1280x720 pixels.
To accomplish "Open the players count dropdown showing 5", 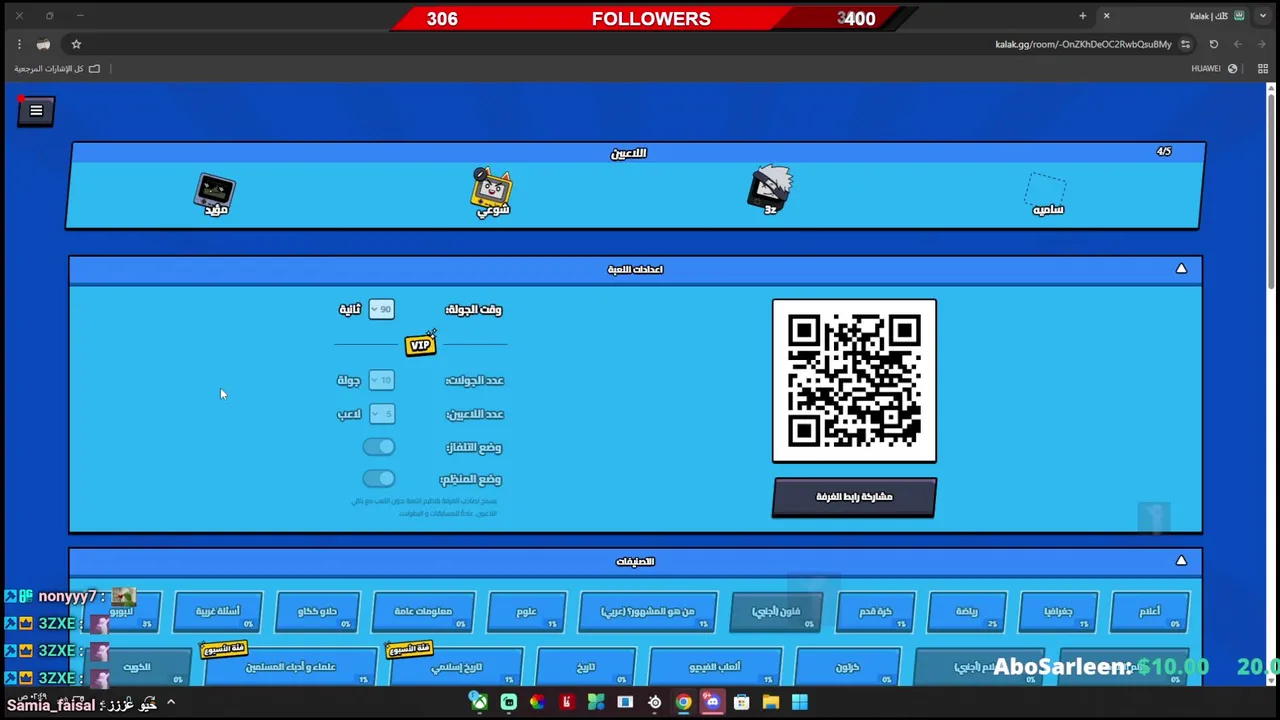I will click(381, 414).
